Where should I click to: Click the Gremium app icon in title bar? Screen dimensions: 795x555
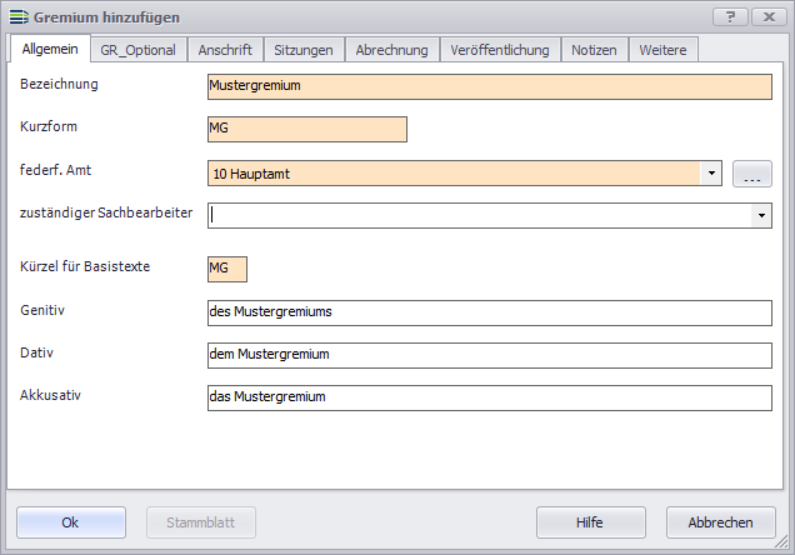tap(18, 17)
